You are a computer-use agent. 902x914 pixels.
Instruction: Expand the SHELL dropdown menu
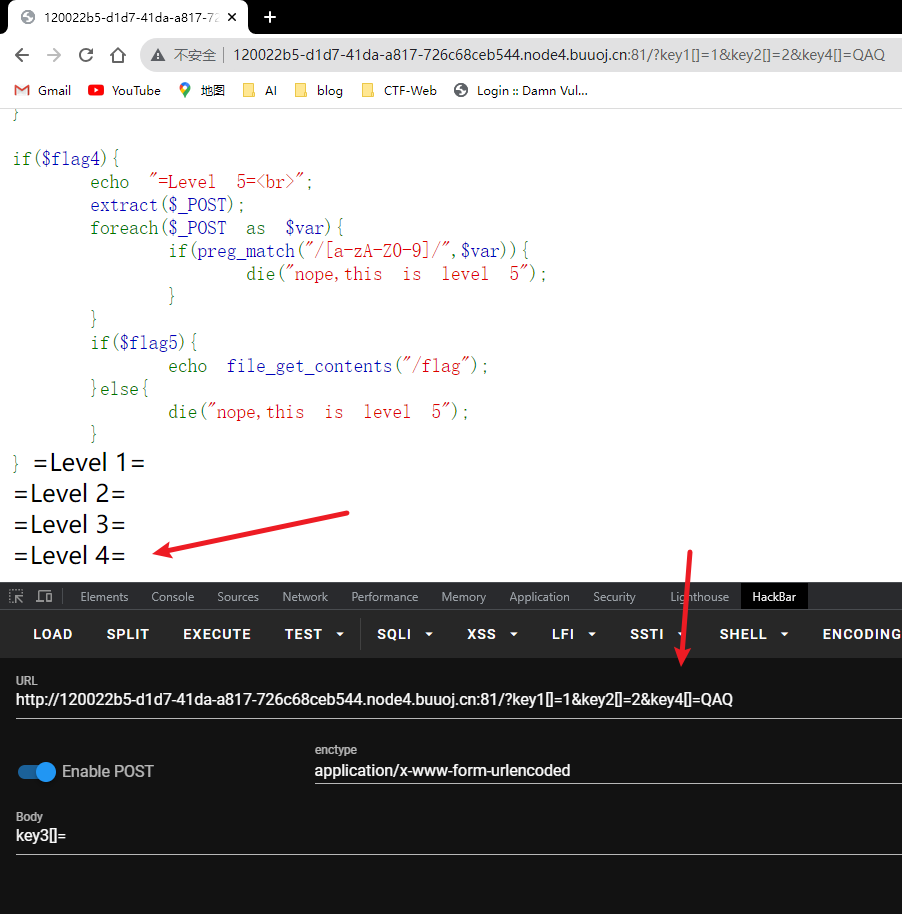click(x=754, y=634)
